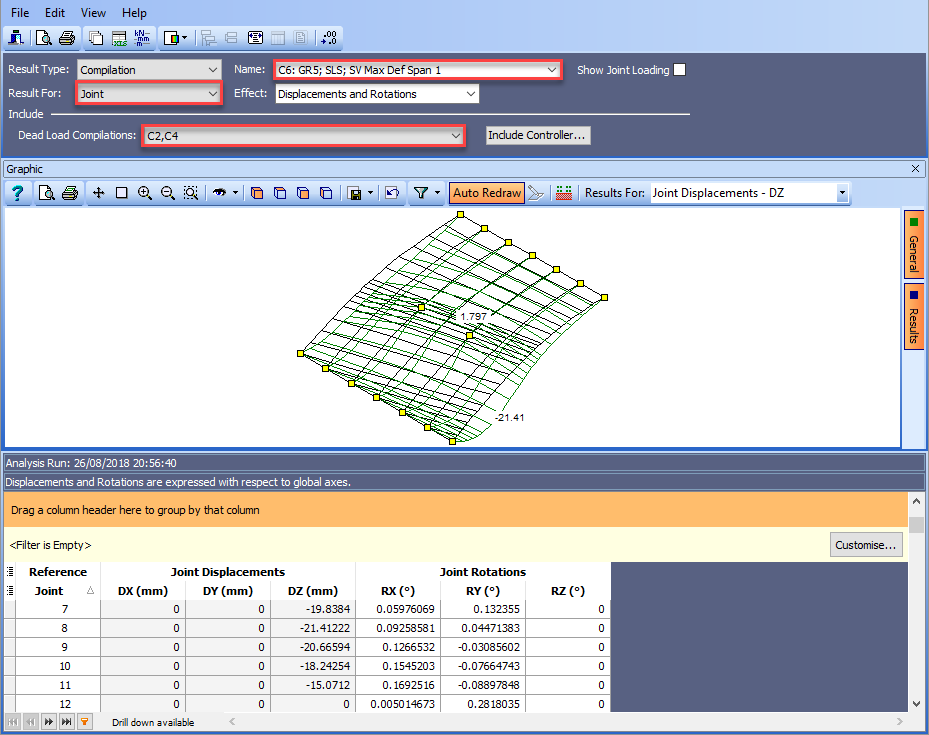The height and width of the screenshot is (735, 929).
Task: Click RY cell value 0.2818035
Action: pyautogui.click(x=483, y=704)
